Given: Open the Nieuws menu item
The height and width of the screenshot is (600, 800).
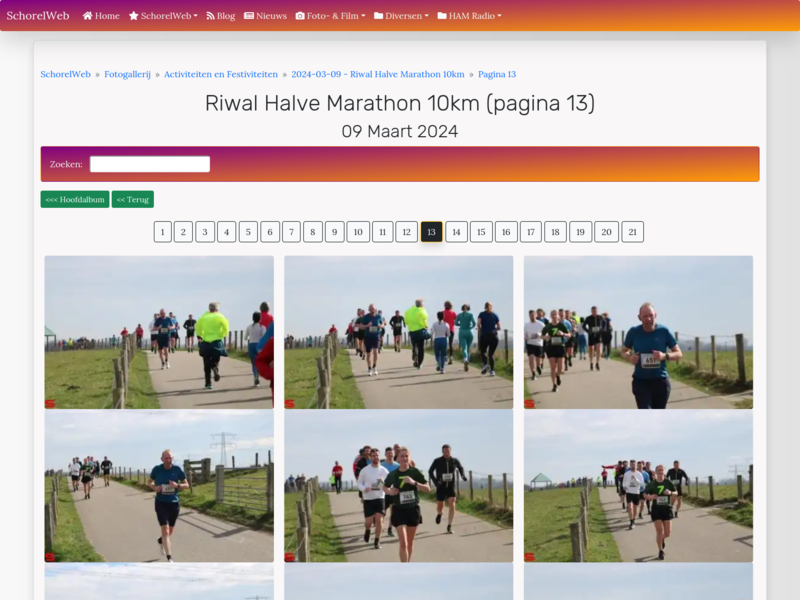Looking at the screenshot, I should click(265, 16).
